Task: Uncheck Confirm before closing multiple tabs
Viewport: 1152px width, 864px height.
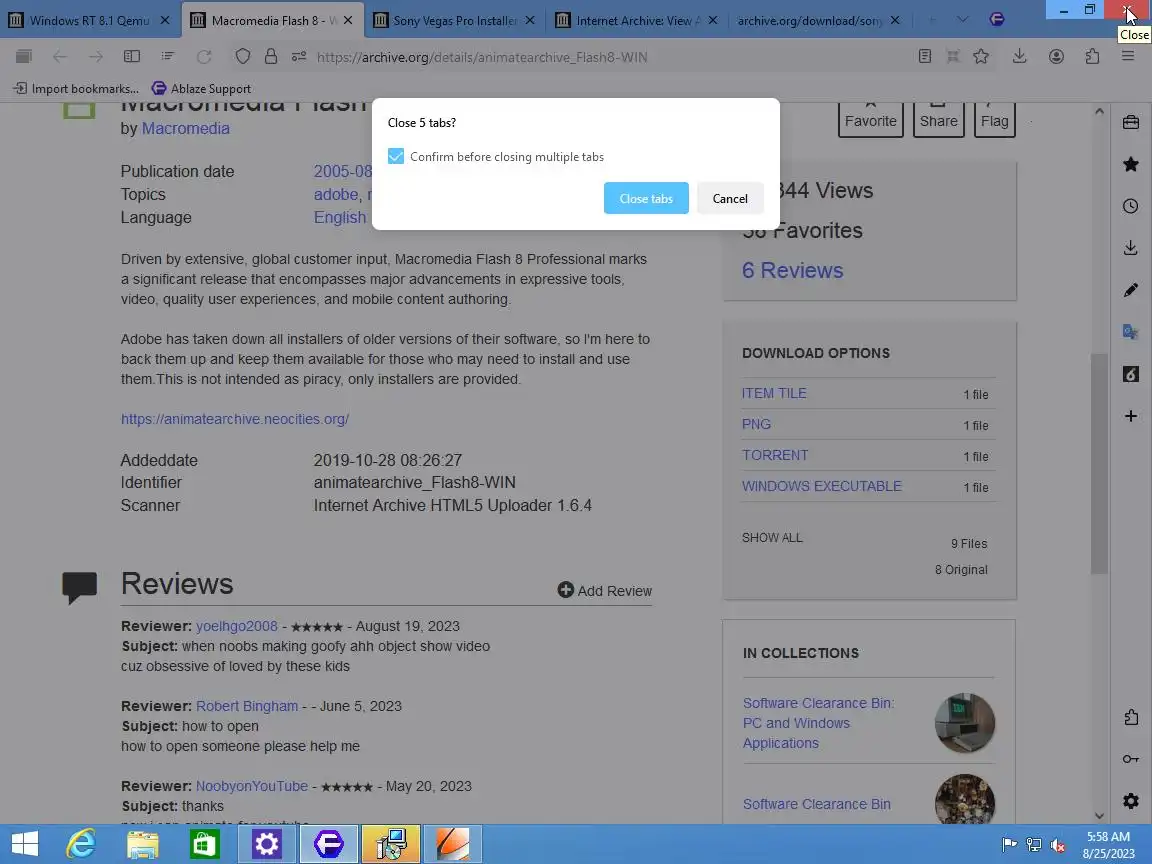Action: tap(396, 156)
